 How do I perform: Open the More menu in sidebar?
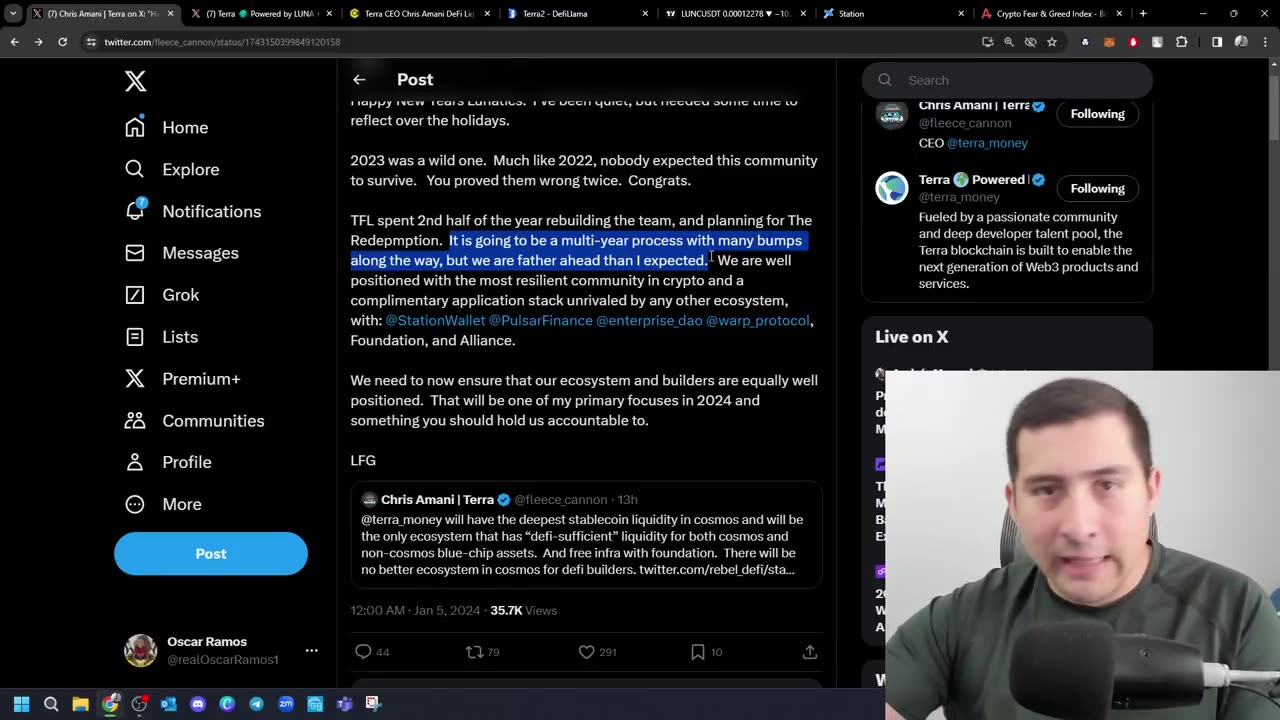pyautogui.click(x=163, y=504)
